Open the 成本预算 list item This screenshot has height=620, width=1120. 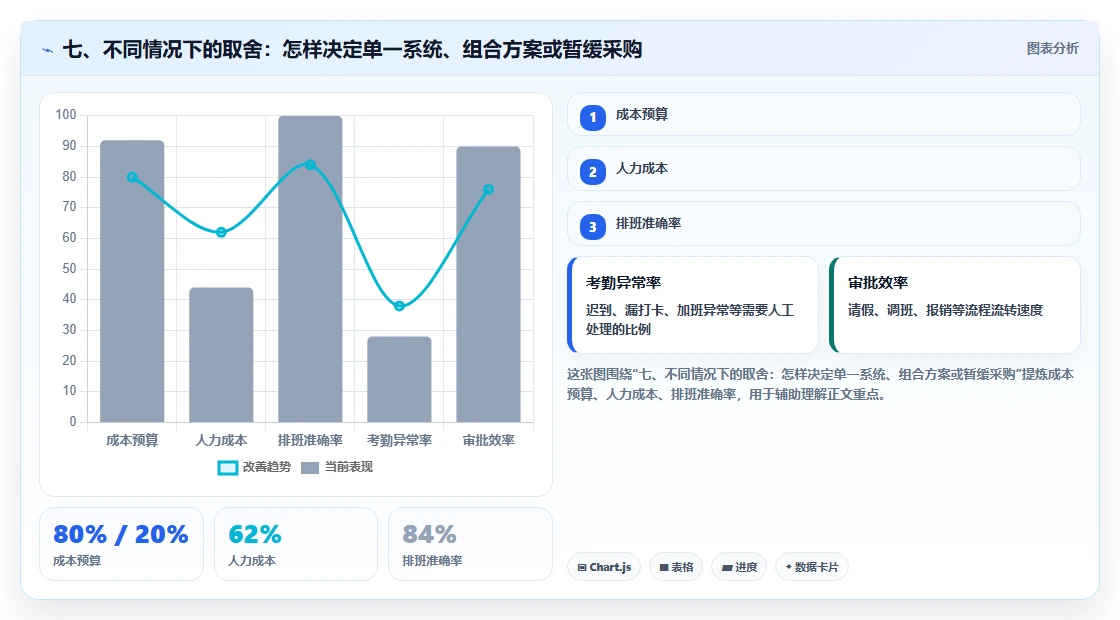823,114
